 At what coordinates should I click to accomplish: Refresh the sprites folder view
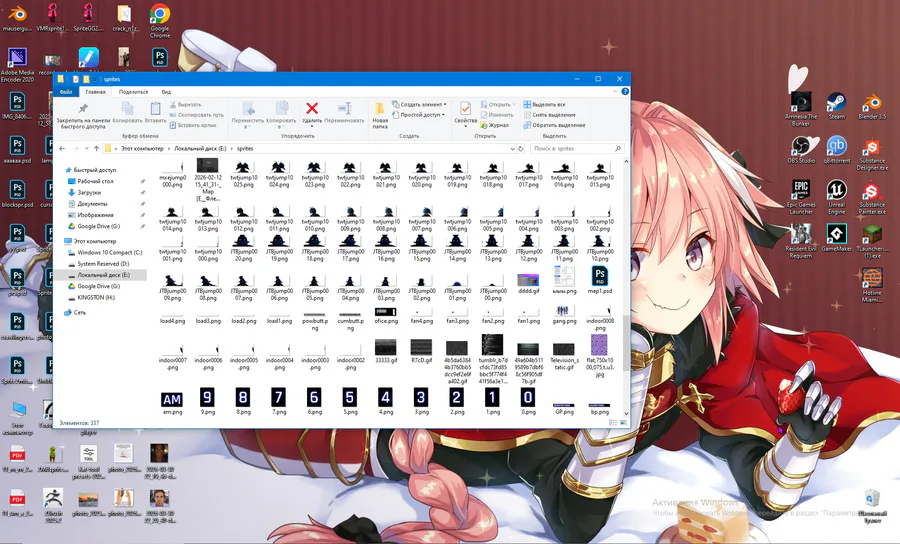[x=521, y=149]
